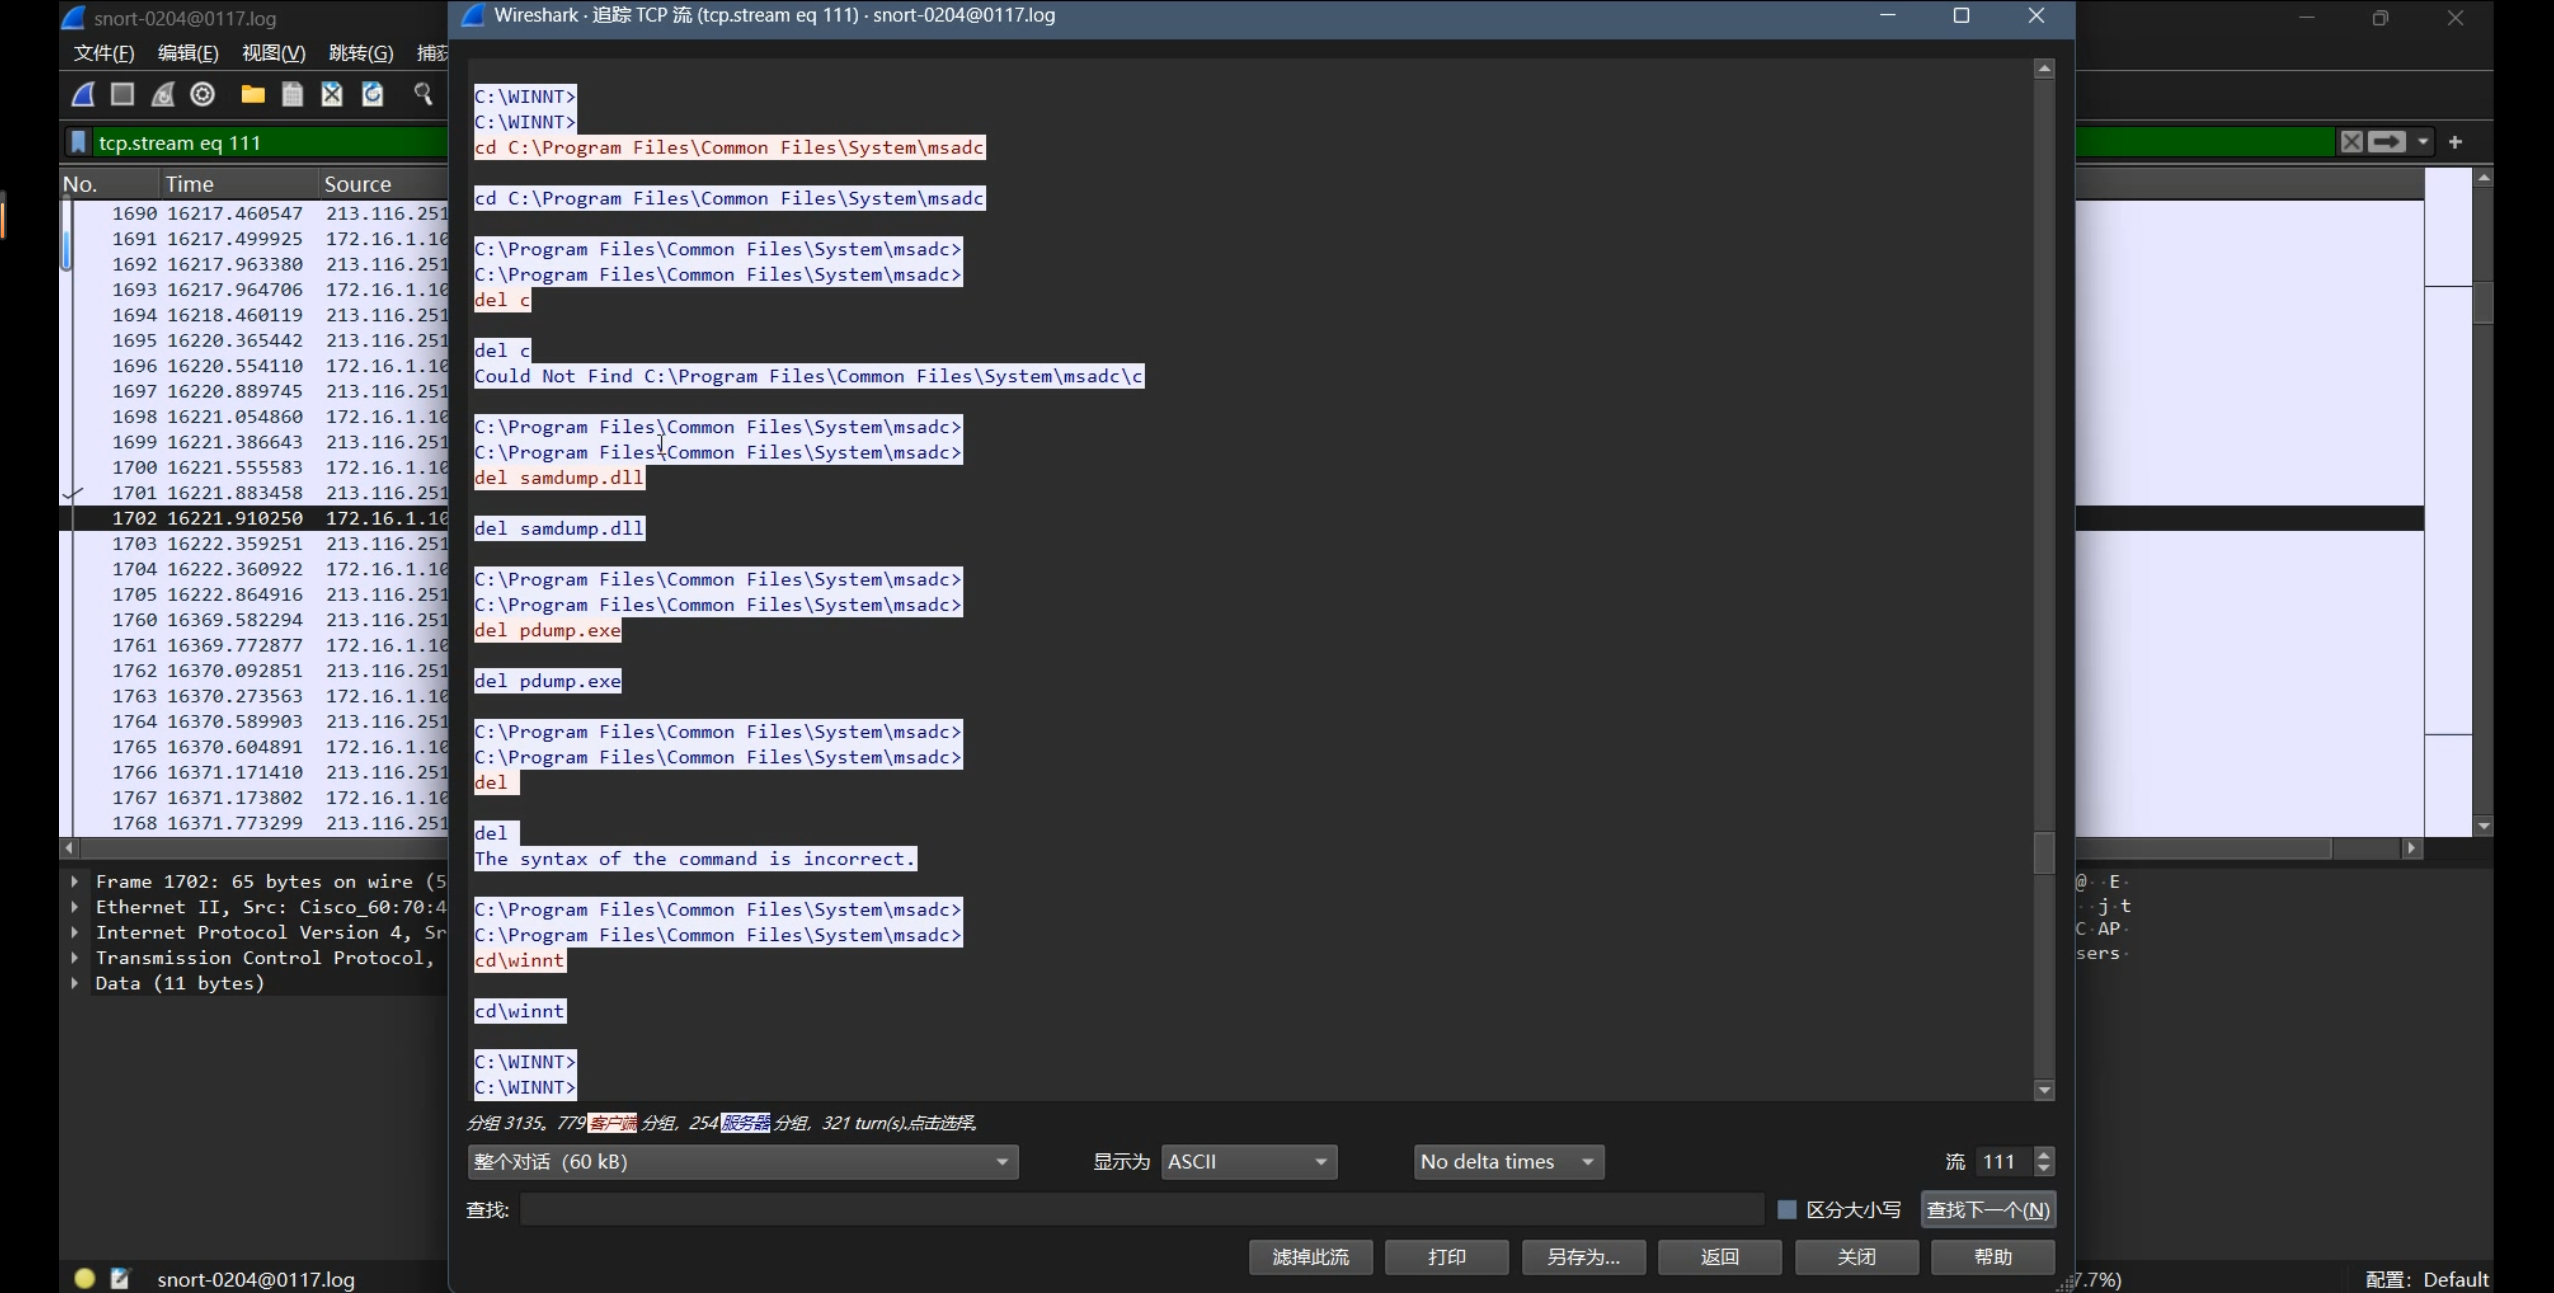Open the 视图(V) view menu
The width and height of the screenshot is (2554, 1293).
(x=273, y=53)
